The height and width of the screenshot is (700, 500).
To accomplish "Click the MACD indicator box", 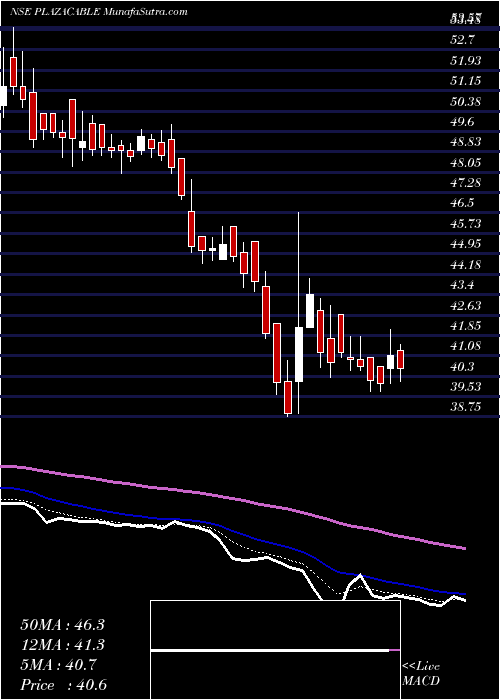I will pos(275,650).
